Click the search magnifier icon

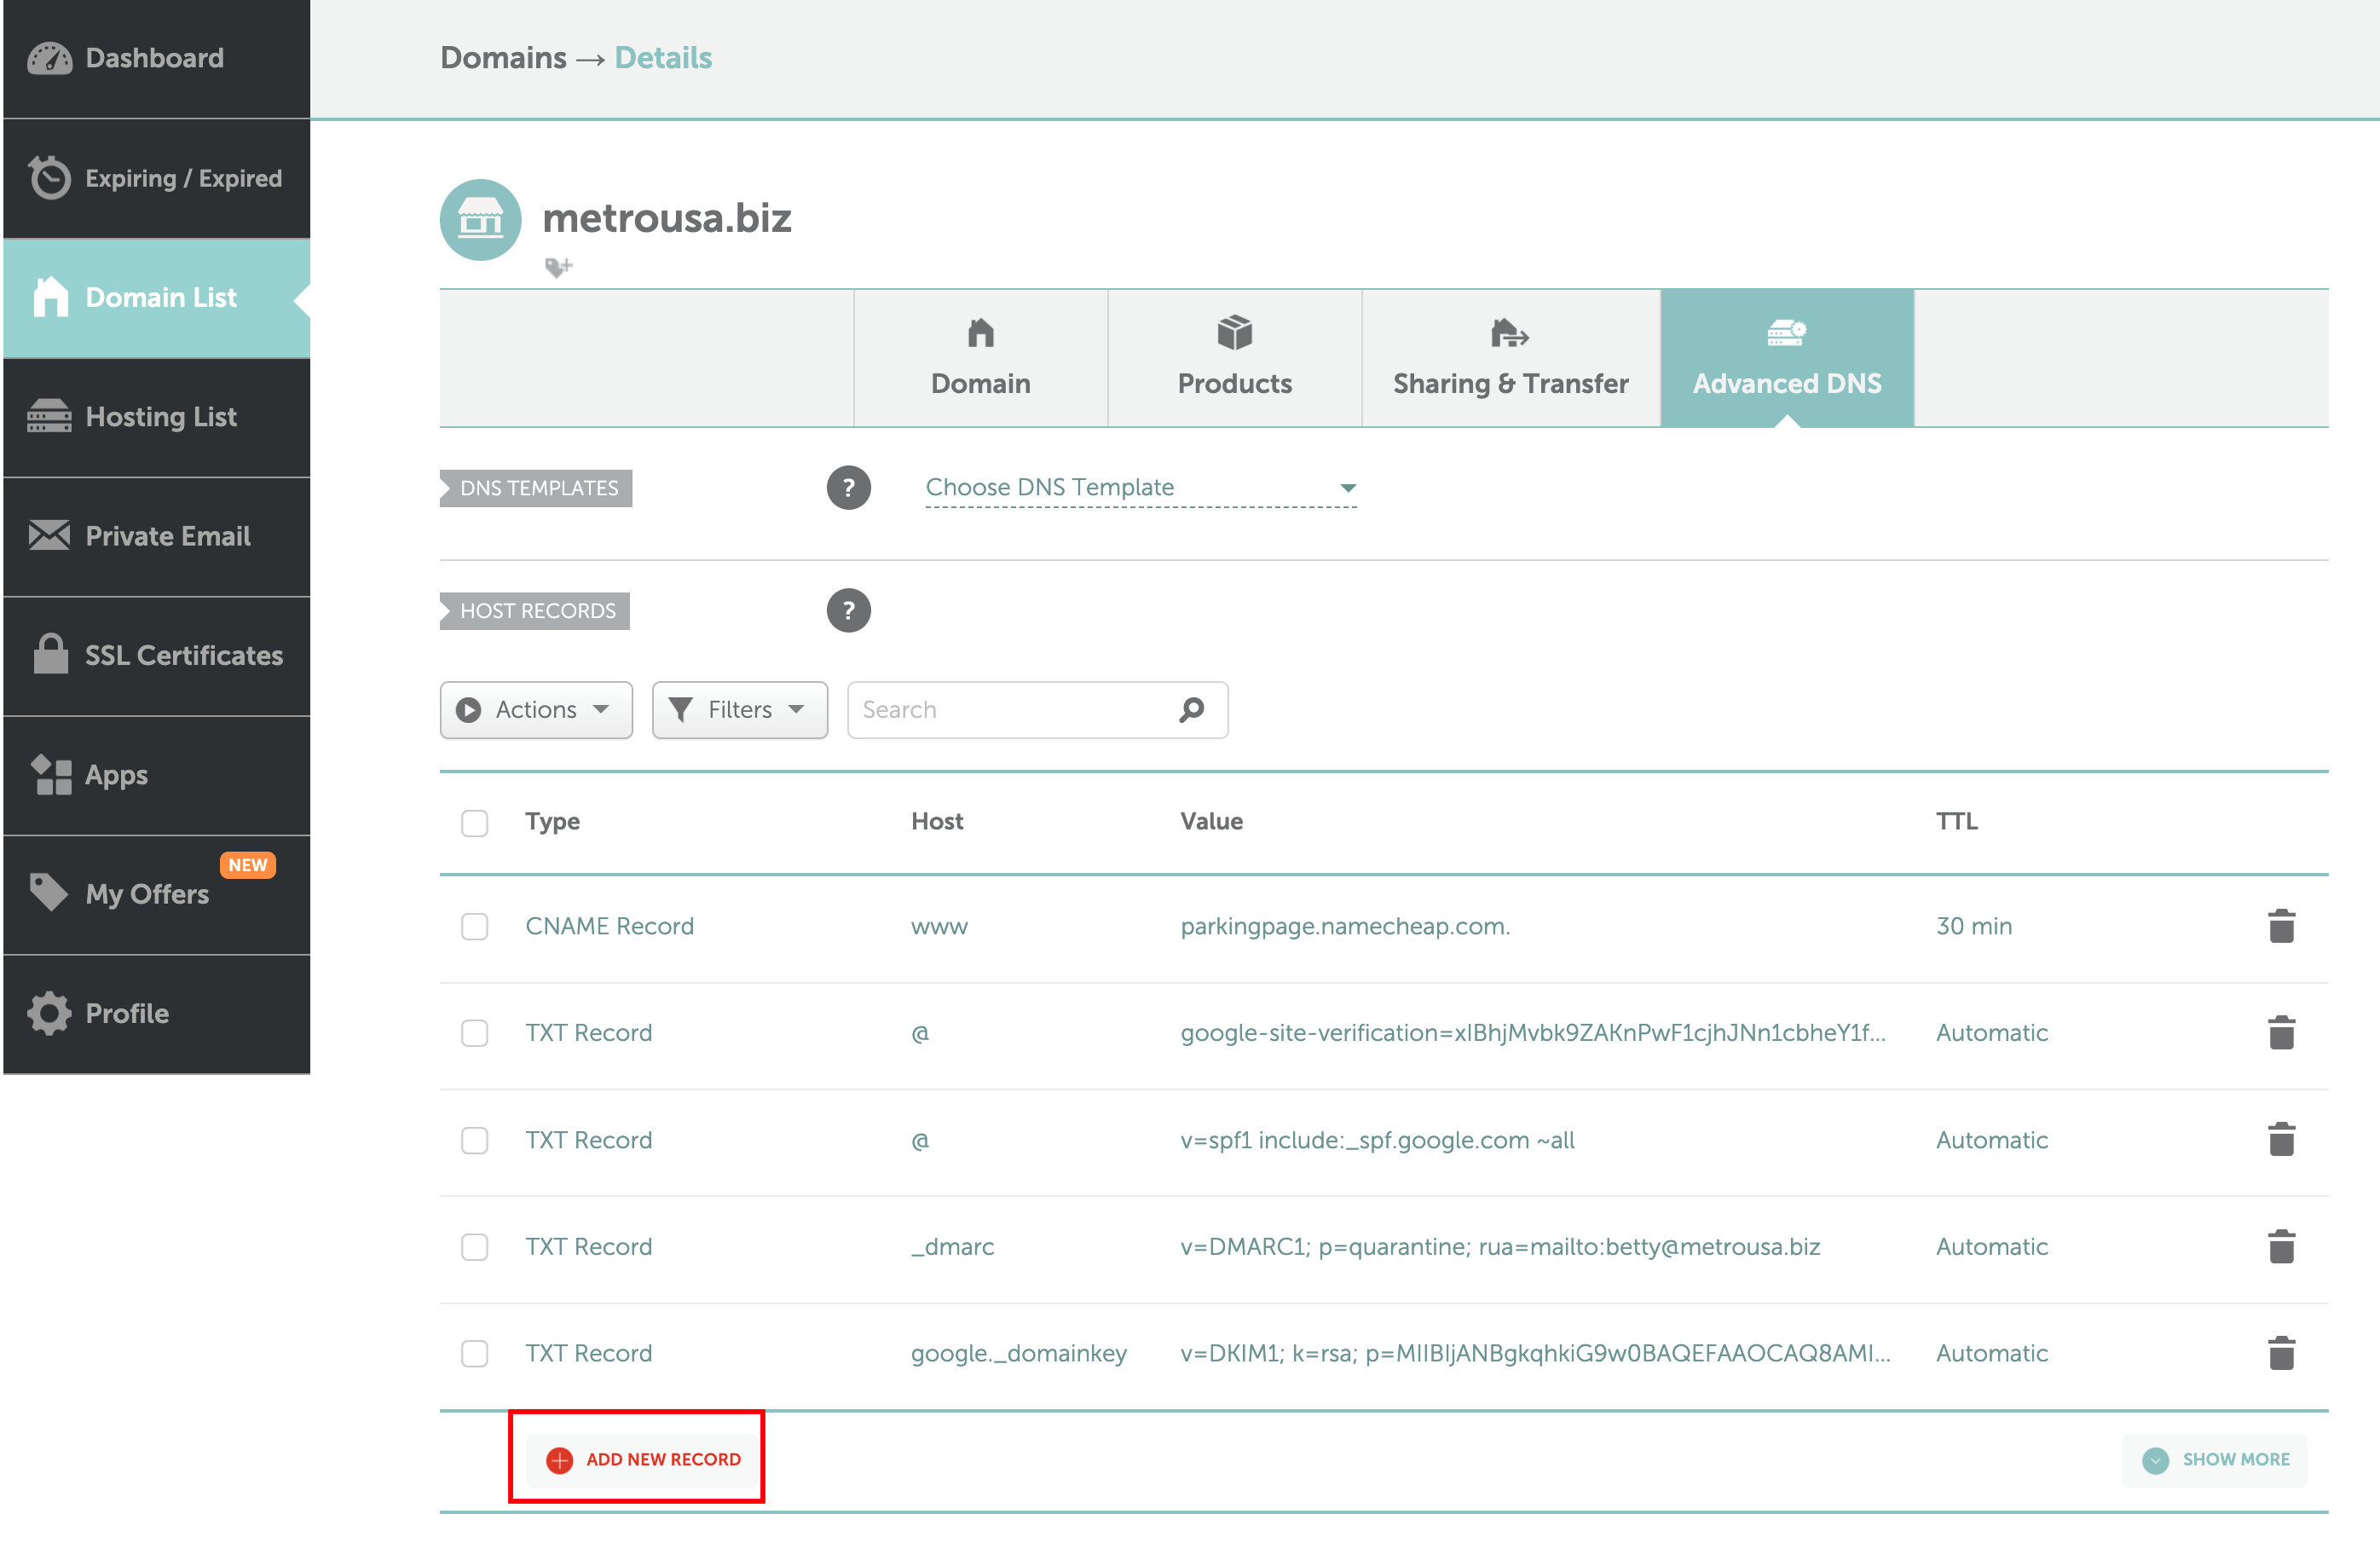coord(1191,710)
